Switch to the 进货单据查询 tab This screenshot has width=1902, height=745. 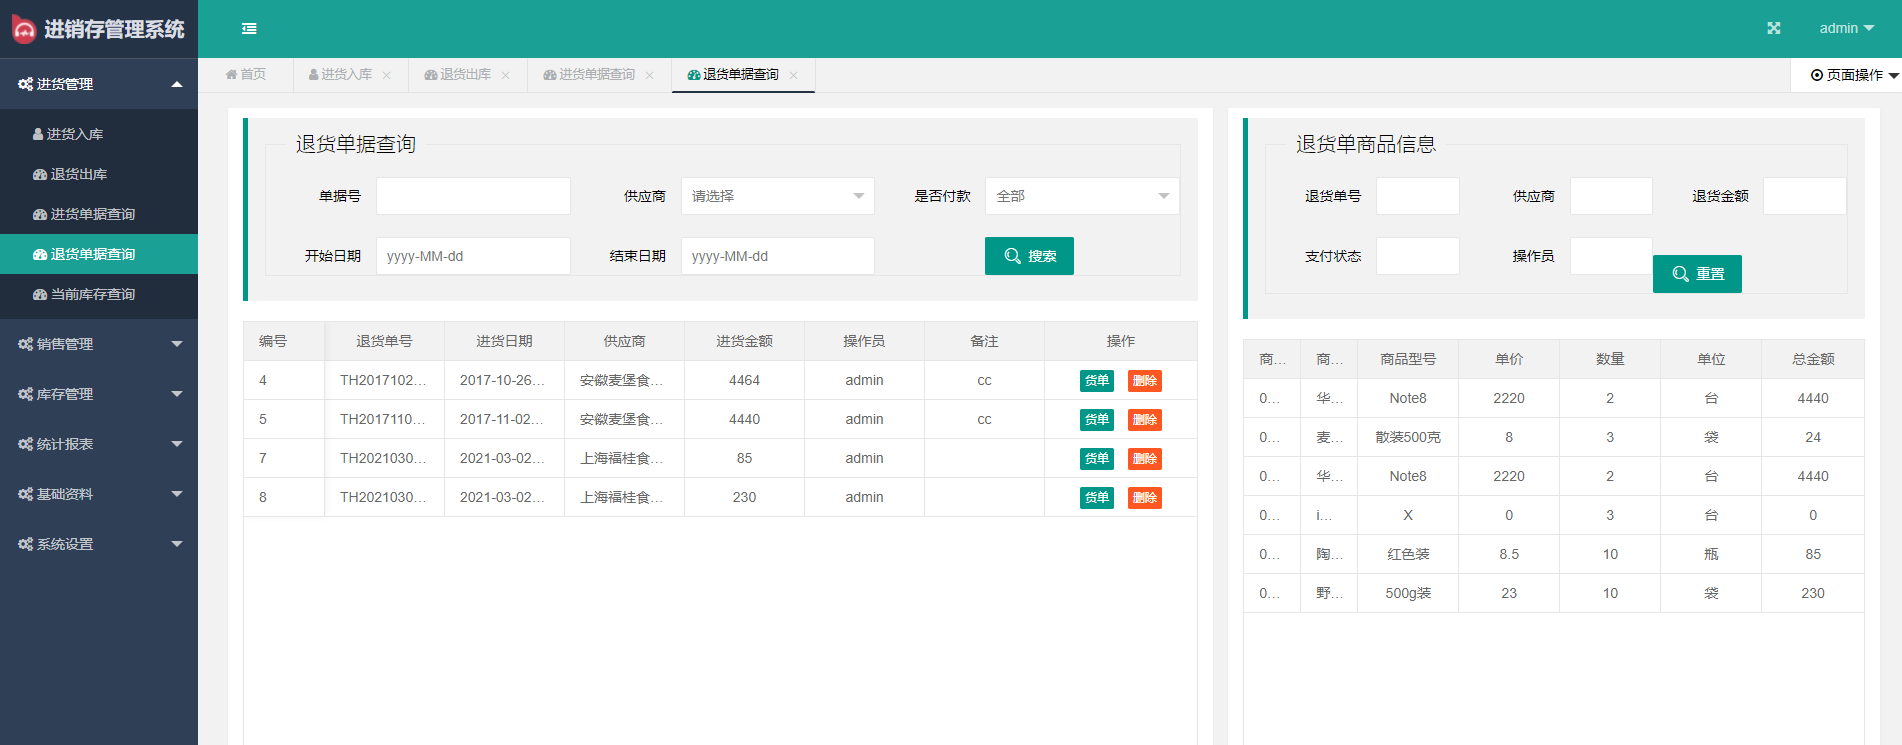pos(589,75)
